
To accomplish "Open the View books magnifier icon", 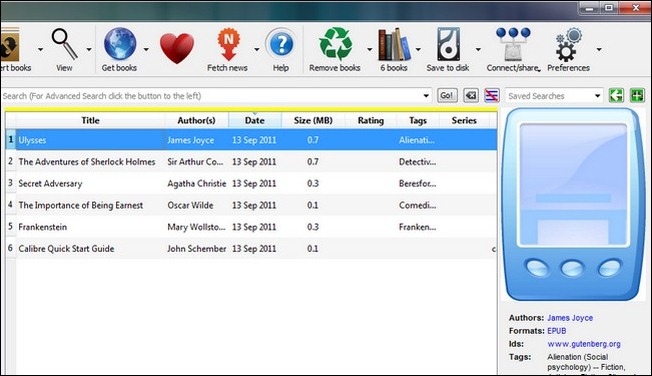I will 64,44.
